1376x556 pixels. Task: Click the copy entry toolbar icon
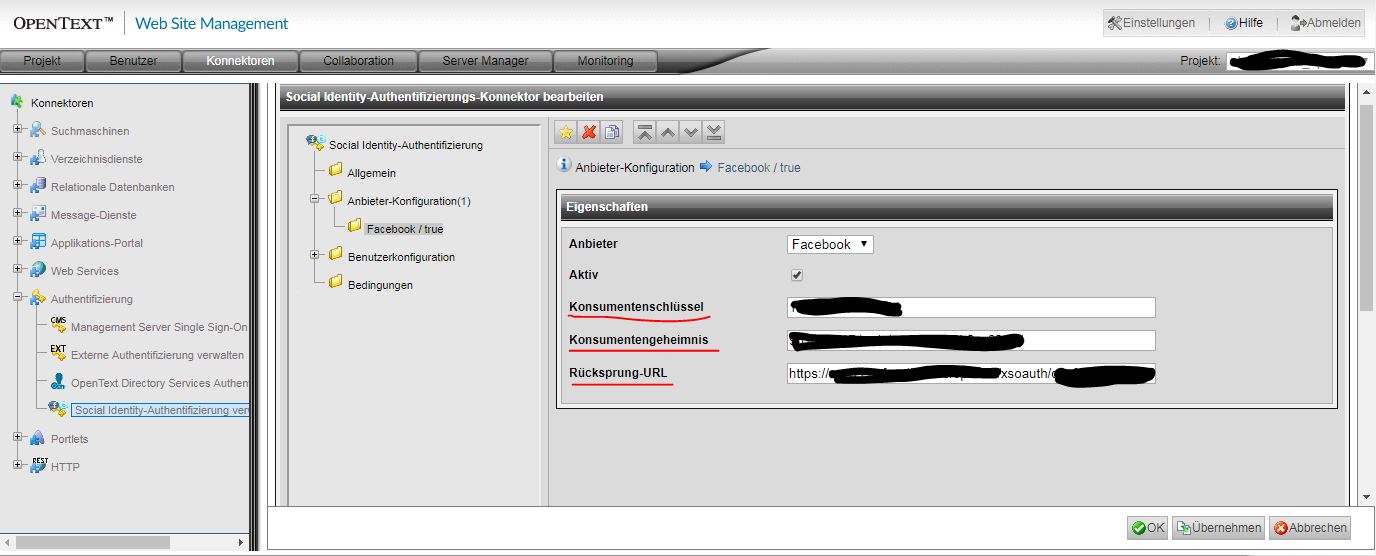pos(612,132)
